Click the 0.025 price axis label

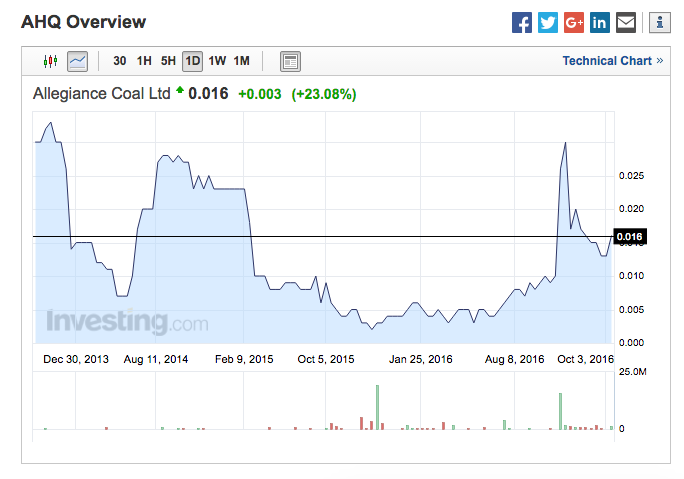tap(631, 176)
